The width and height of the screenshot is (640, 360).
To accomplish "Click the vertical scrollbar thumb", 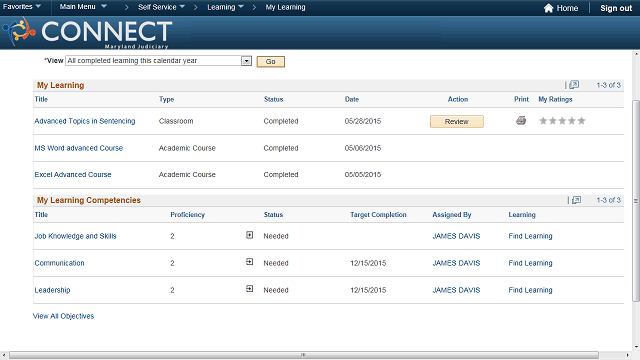I will pyautogui.click(x=636, y=201).
